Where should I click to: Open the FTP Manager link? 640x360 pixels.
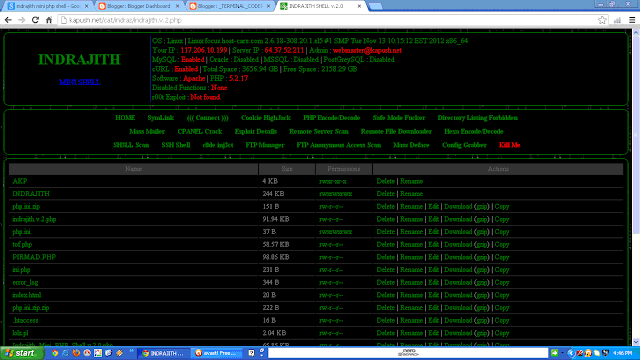click(265, 145)
